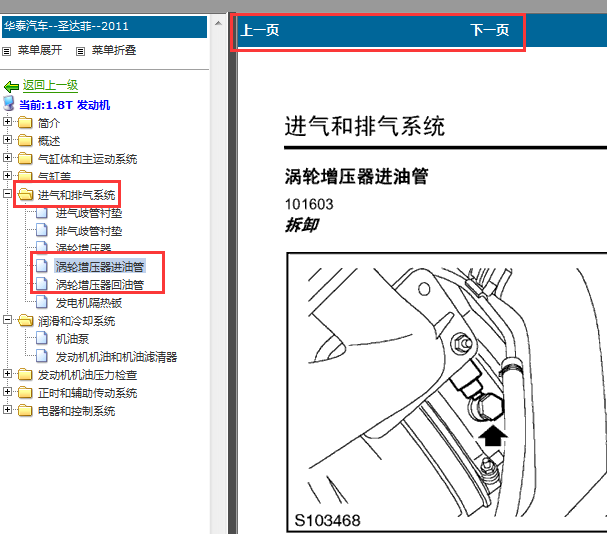Screen dimensions: 607x534
Task: Click the 进气和排气系统 page title
Action: click(365, 126)
